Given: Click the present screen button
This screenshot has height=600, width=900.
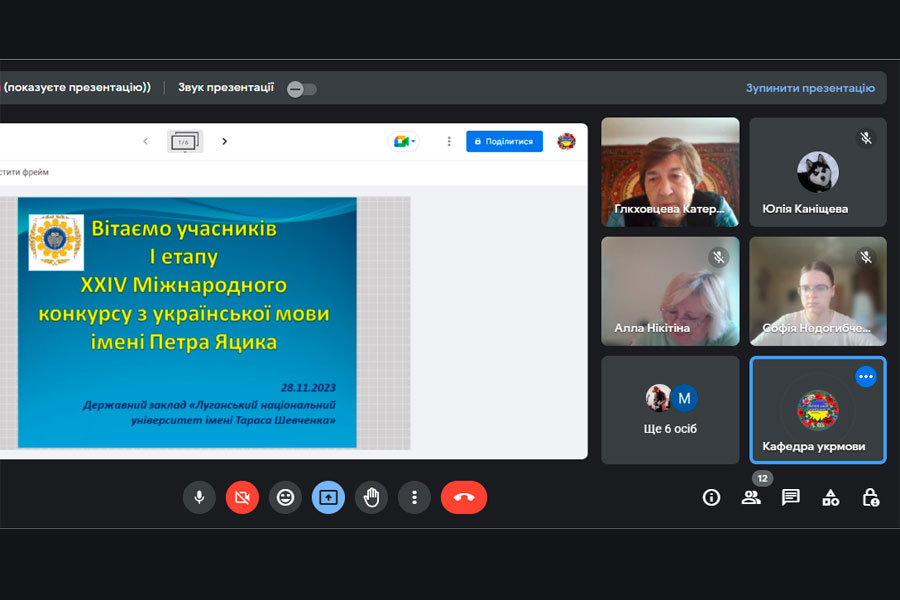Looking at the screenshot, I should pyautogui.click(x=328, y=497).
